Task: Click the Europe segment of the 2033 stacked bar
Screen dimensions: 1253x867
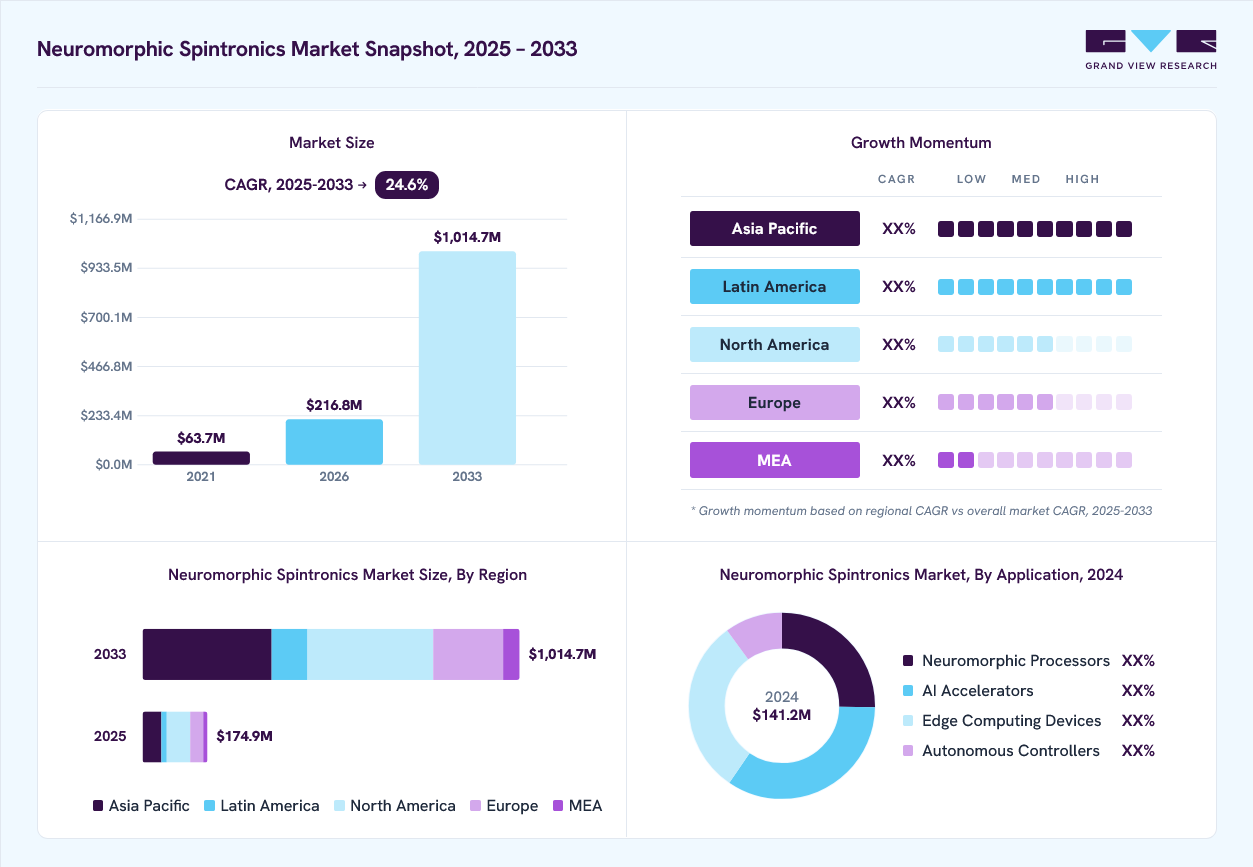Action: (468, 655)
